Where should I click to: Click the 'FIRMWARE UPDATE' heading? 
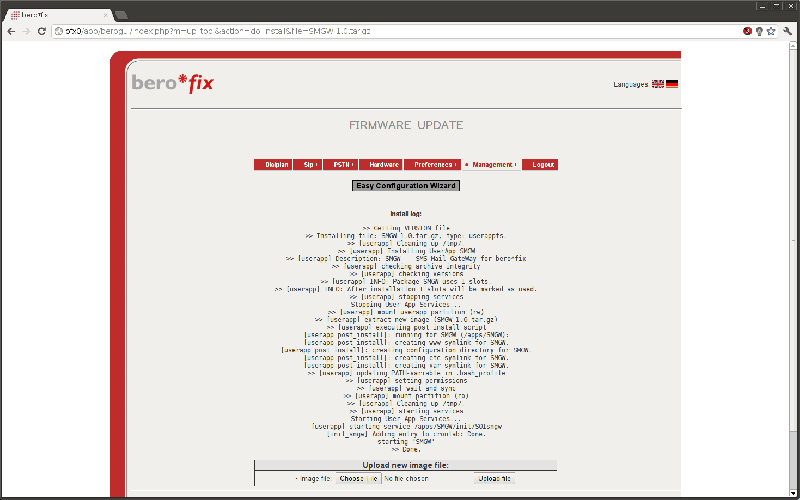click(406, 126)
